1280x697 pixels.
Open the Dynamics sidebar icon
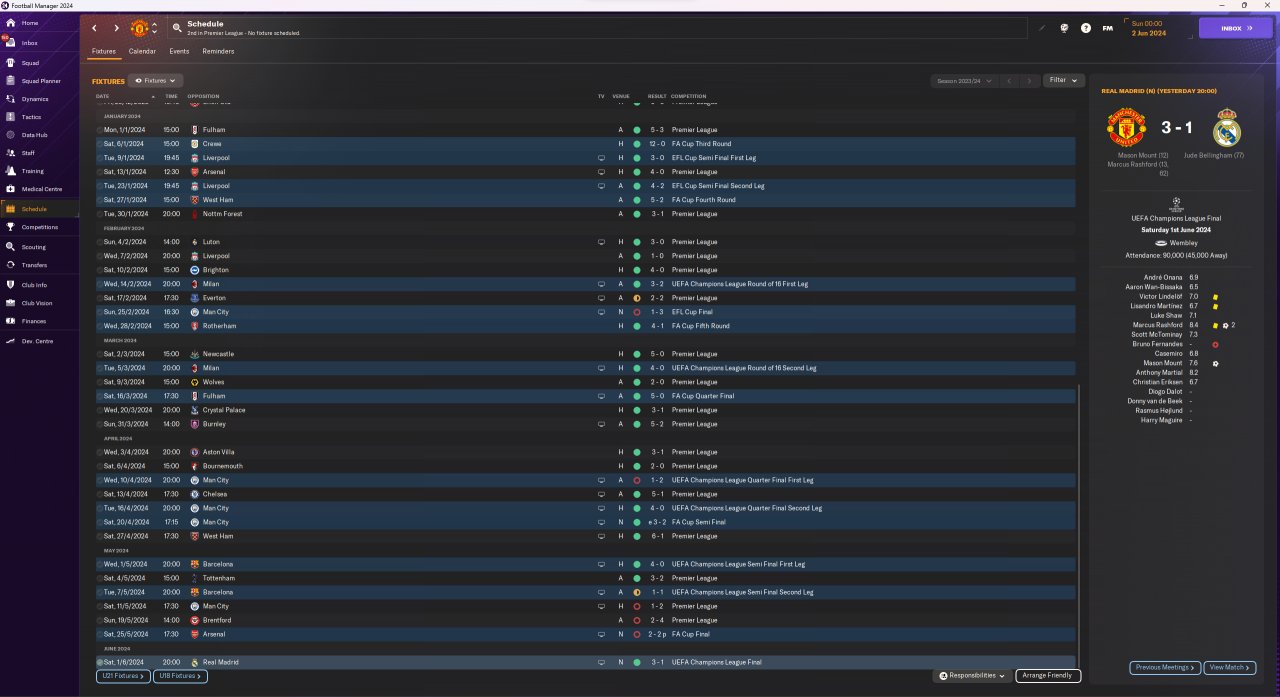click(10, 99)
